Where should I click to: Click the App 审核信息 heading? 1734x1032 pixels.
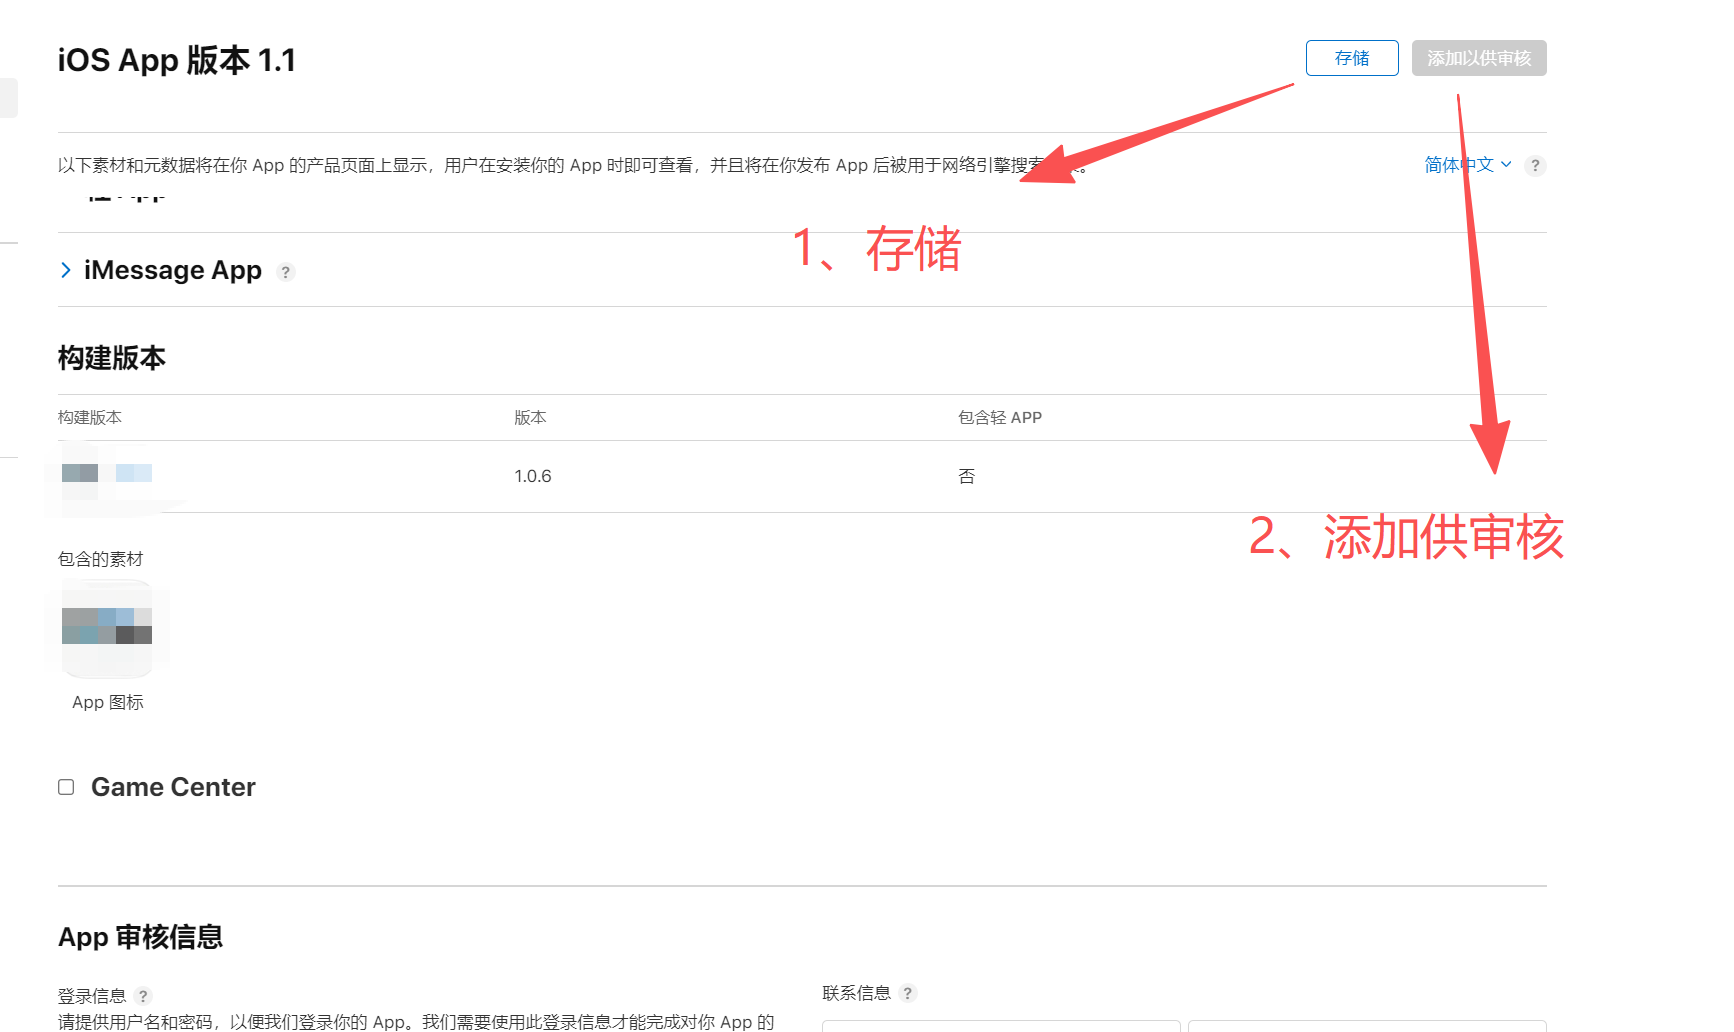coord(140,937)
